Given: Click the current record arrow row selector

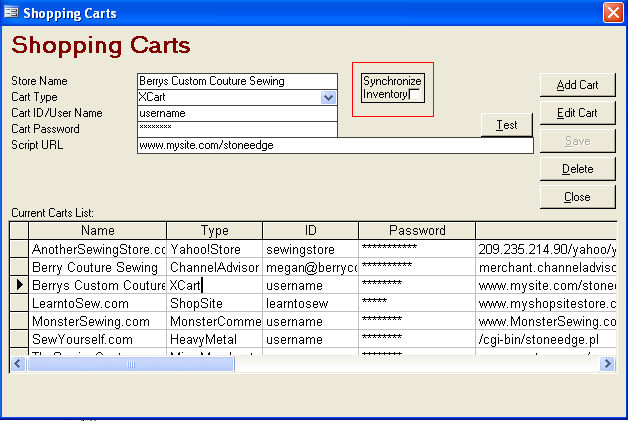Looking at the screenshot, I should click(19, 285).
